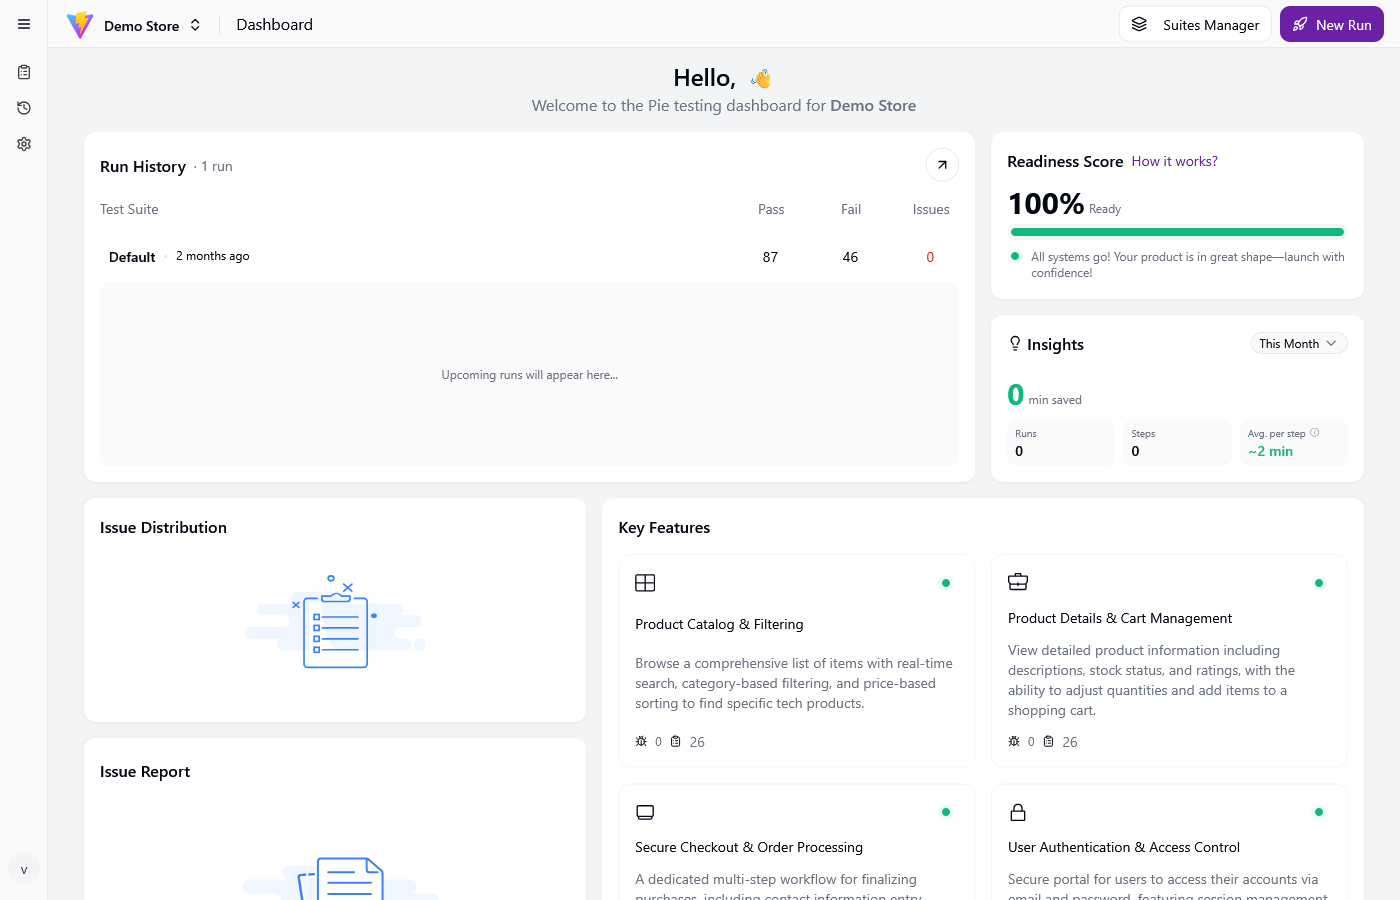Open the This Month dropdown in Insights
The height and width of the screenshot is (900, 1400).
tap(1298, 343)
